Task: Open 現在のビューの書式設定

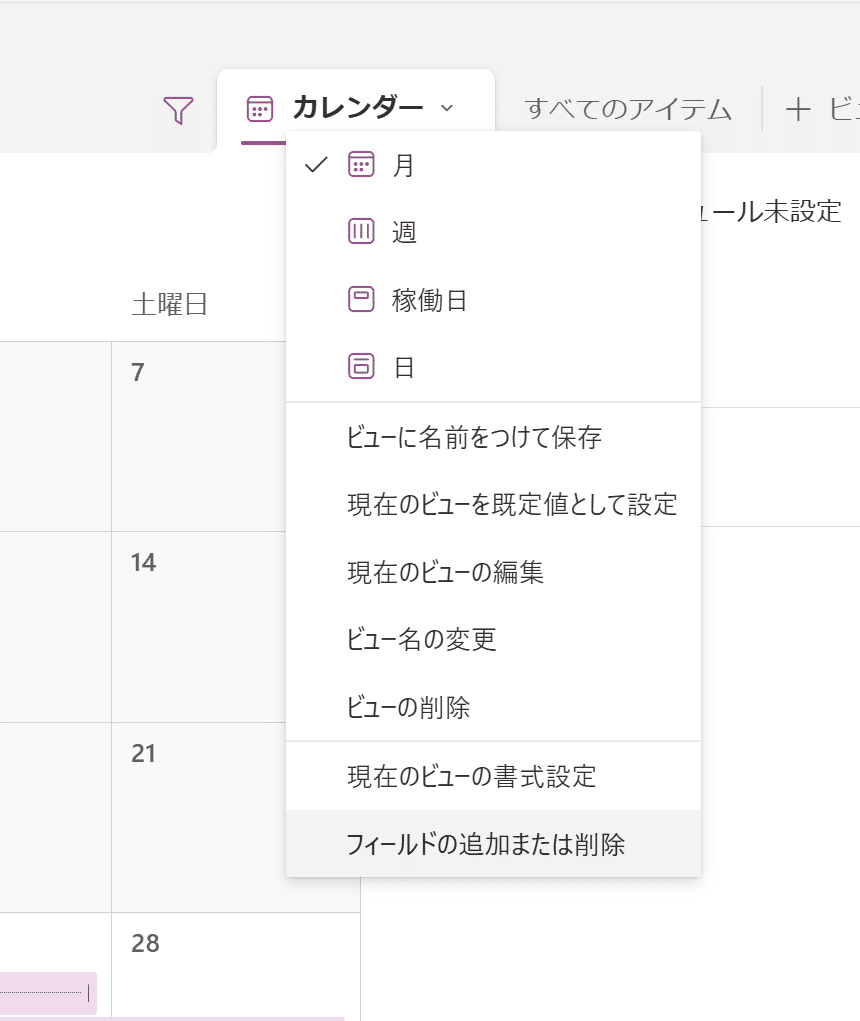Action: [493, 776]
